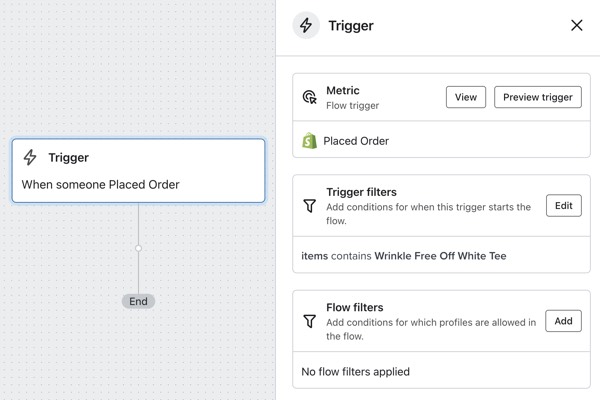Screen dimensions: 600x400
Task: Edit the trigger filters
Action: pos(563,205)
